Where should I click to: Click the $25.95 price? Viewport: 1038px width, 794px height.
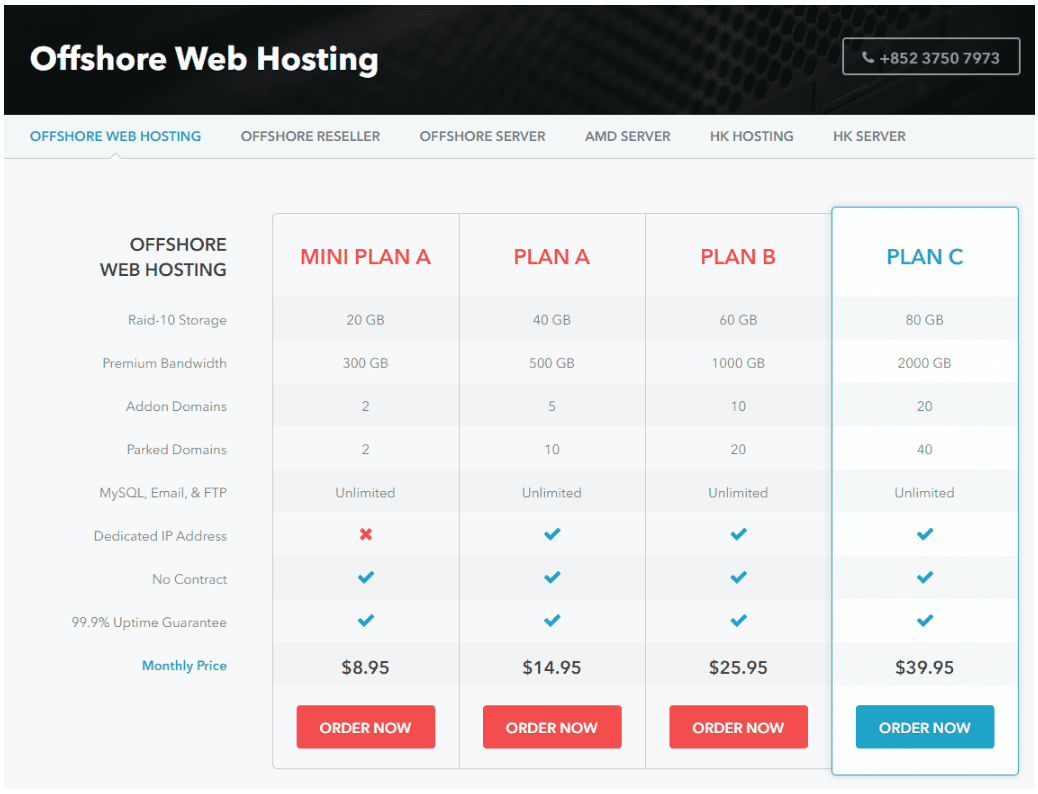pos(738,668)
